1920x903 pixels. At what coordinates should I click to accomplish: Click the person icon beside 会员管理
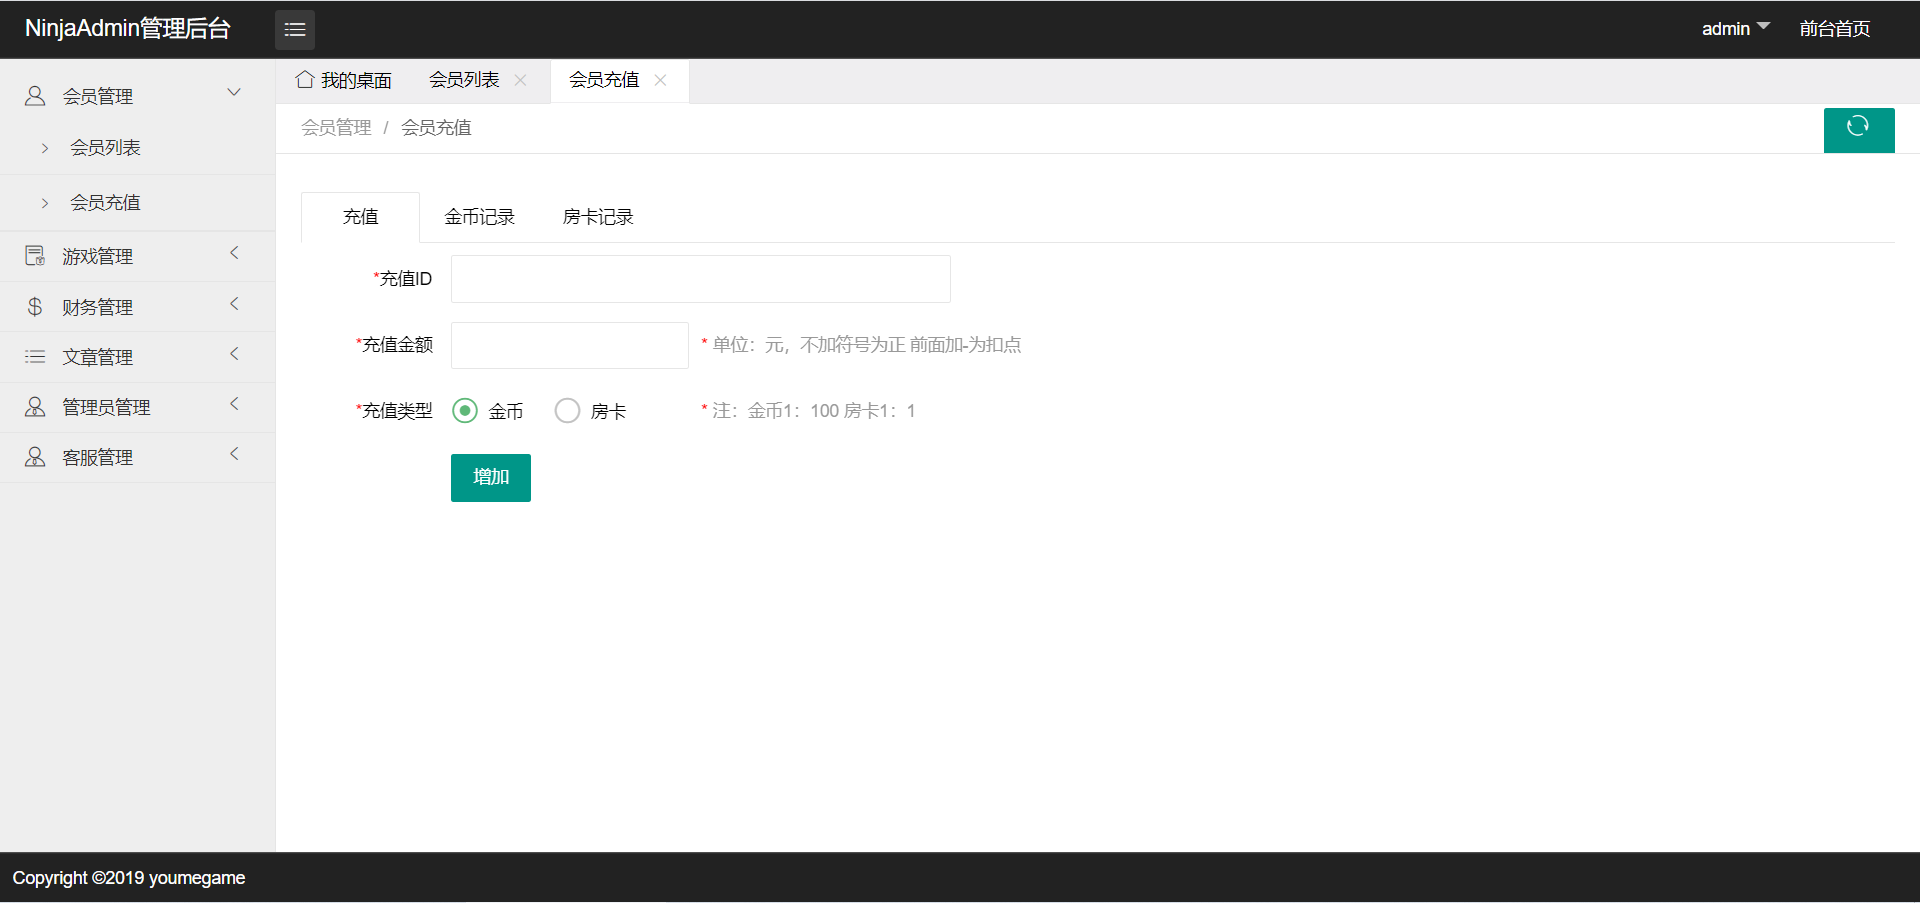point(34,95)
